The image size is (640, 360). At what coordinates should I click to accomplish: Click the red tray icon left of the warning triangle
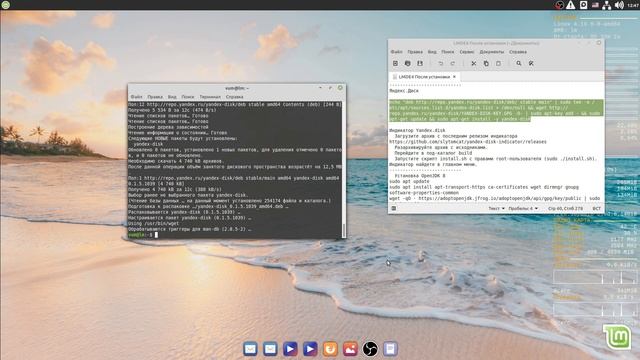[x=559, y=5]
